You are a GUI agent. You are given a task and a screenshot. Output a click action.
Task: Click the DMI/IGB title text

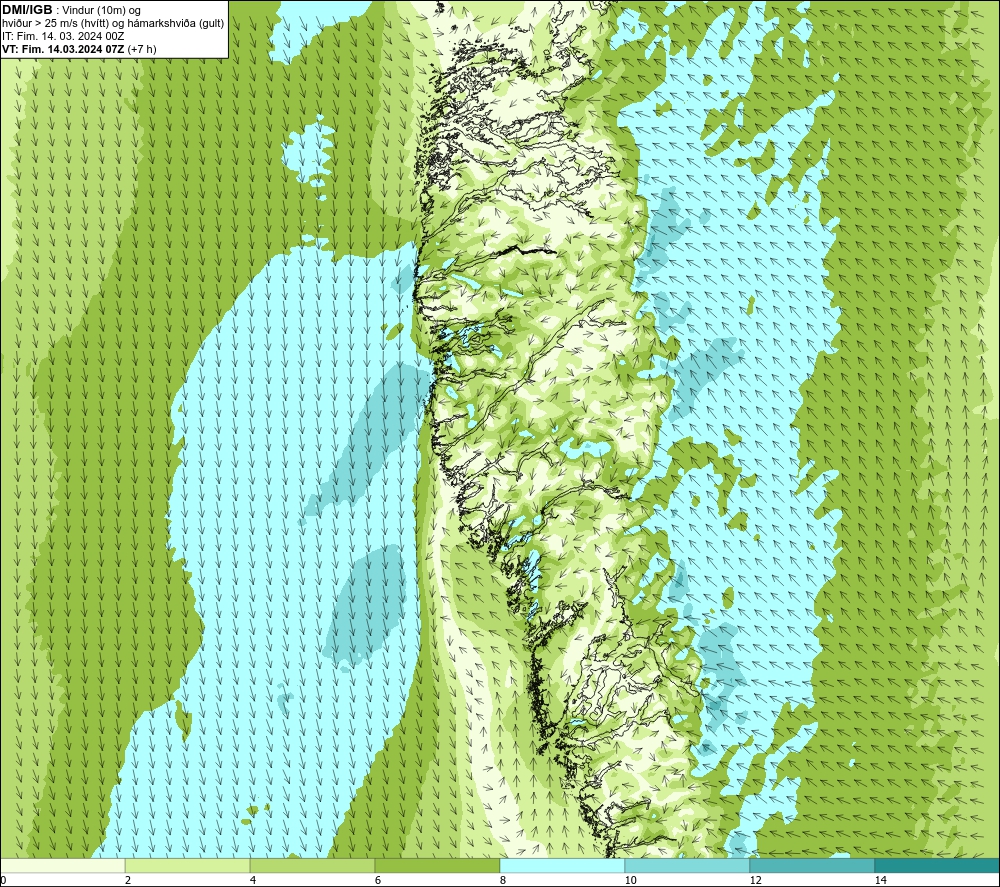click(27, 10)
